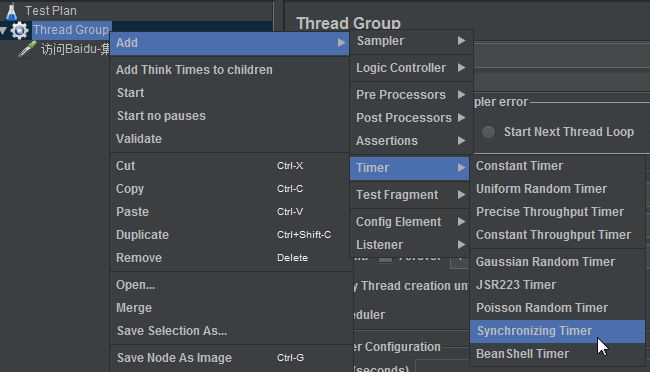Select the Start Next Thread Loop radio button

[x=488, y=132]
